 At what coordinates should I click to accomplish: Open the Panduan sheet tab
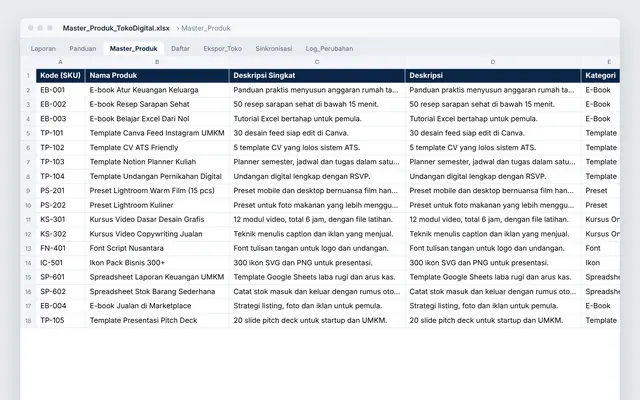[x=83, y=49]
